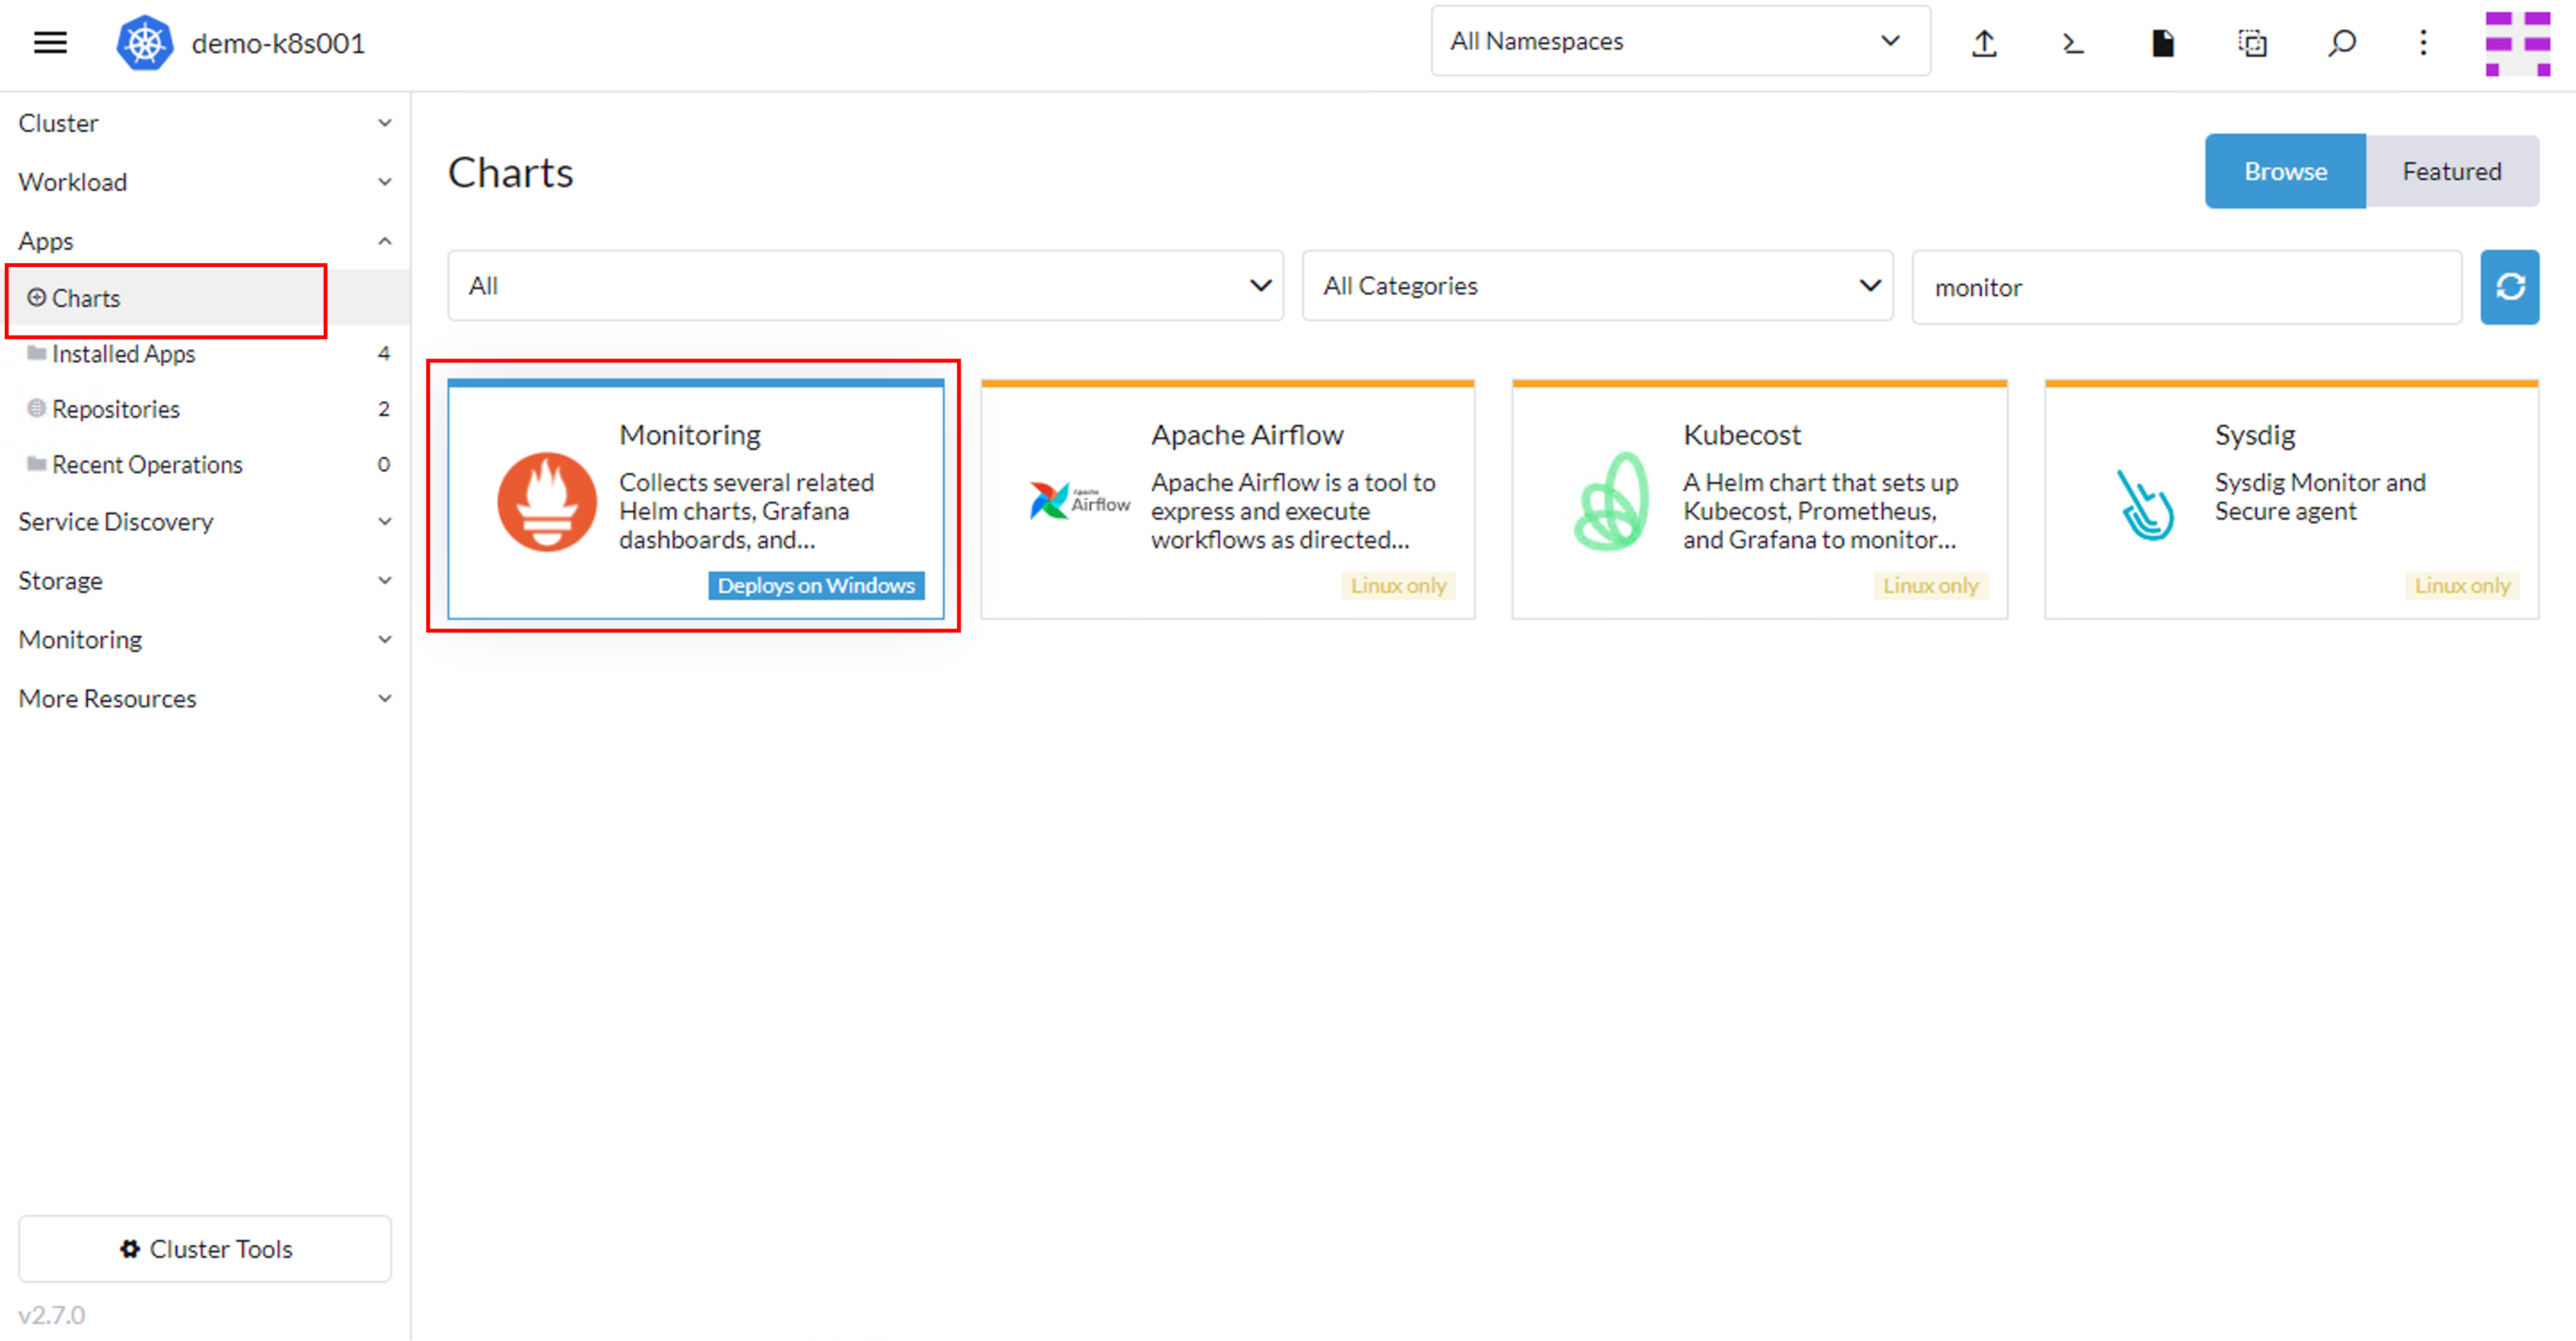Open Repositories in the sidebar
This screenshot has width=2576, height=1341.
click(205, 409)
